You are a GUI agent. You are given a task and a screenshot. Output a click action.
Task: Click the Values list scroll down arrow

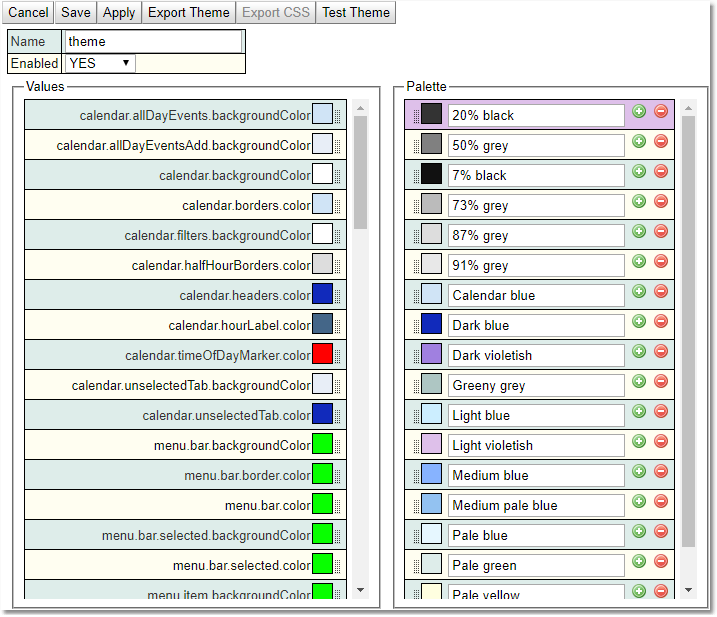tap(360, 591)
